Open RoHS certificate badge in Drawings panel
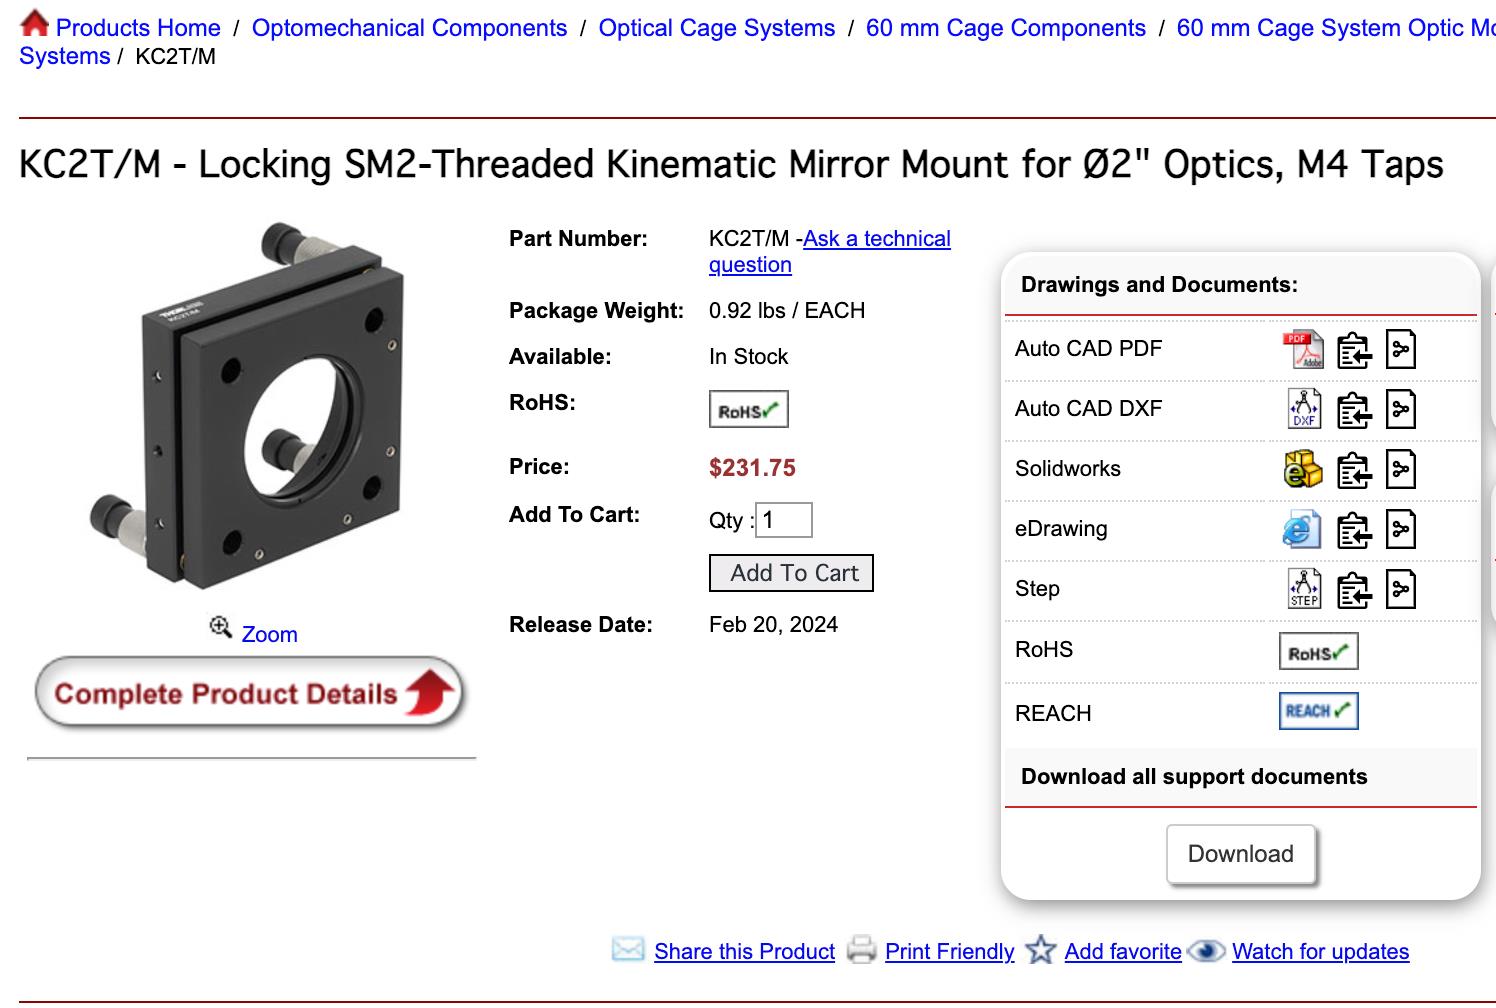The height and width of the screenshot is (1008, 1496). pyautogui.click(x=1318, y=652)
